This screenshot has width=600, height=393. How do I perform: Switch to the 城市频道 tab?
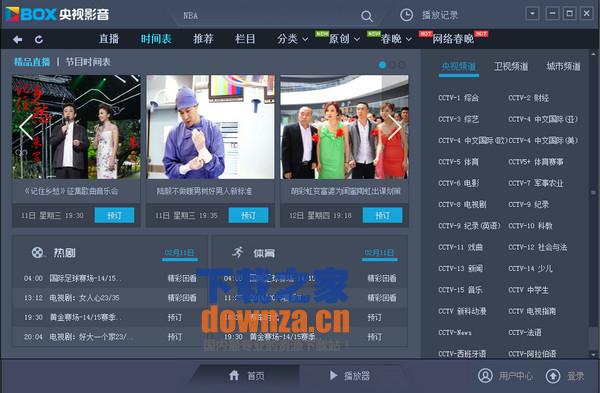tap(563, 66)
